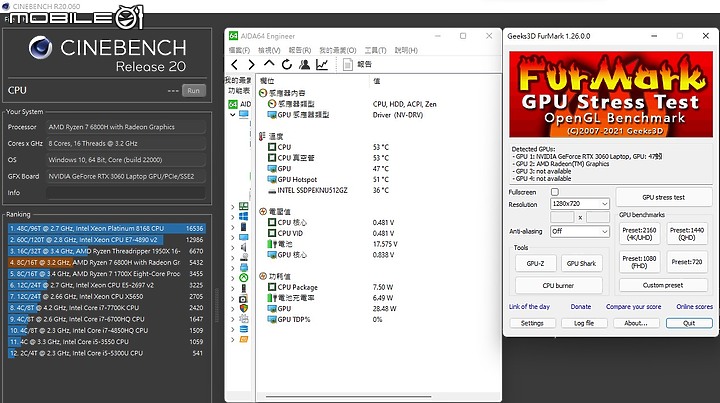Image resolution: width=720 pixels, height=403 pixels.
Task: Click the sensor clock icon beside 感應器內容
Action: click(263, 93)
